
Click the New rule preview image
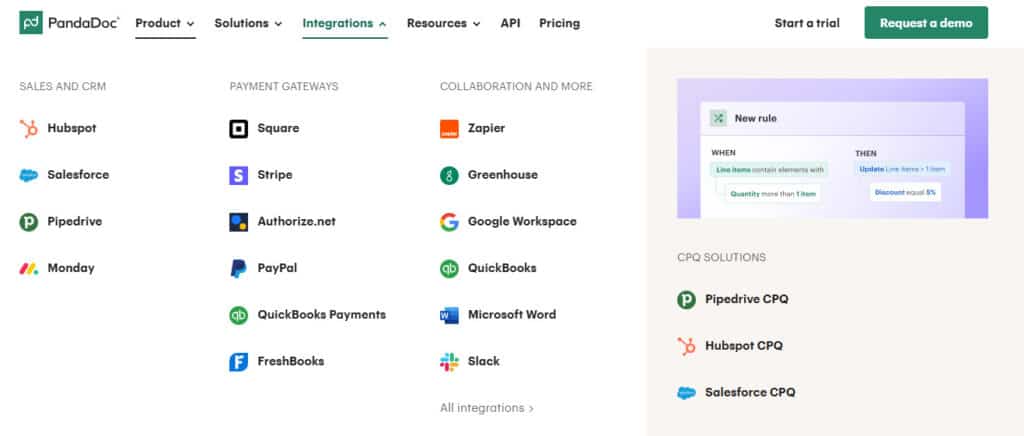pos(832,148)
